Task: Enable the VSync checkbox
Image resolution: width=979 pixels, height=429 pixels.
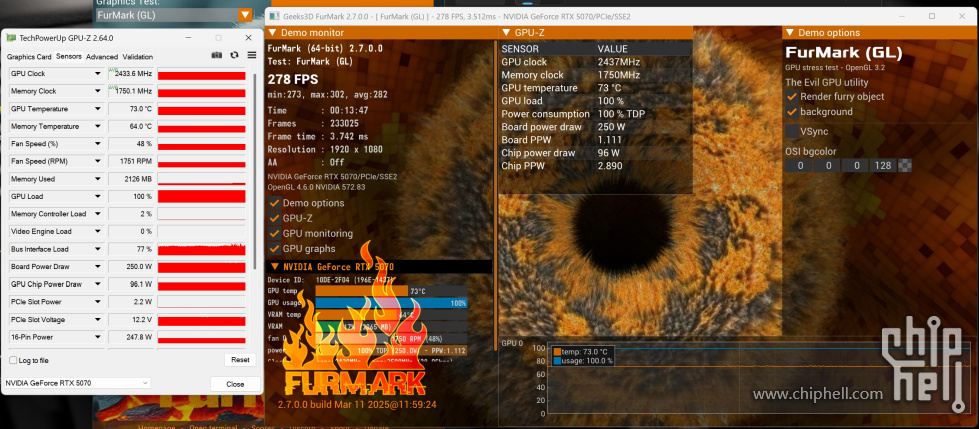Action: pos(792,131)
